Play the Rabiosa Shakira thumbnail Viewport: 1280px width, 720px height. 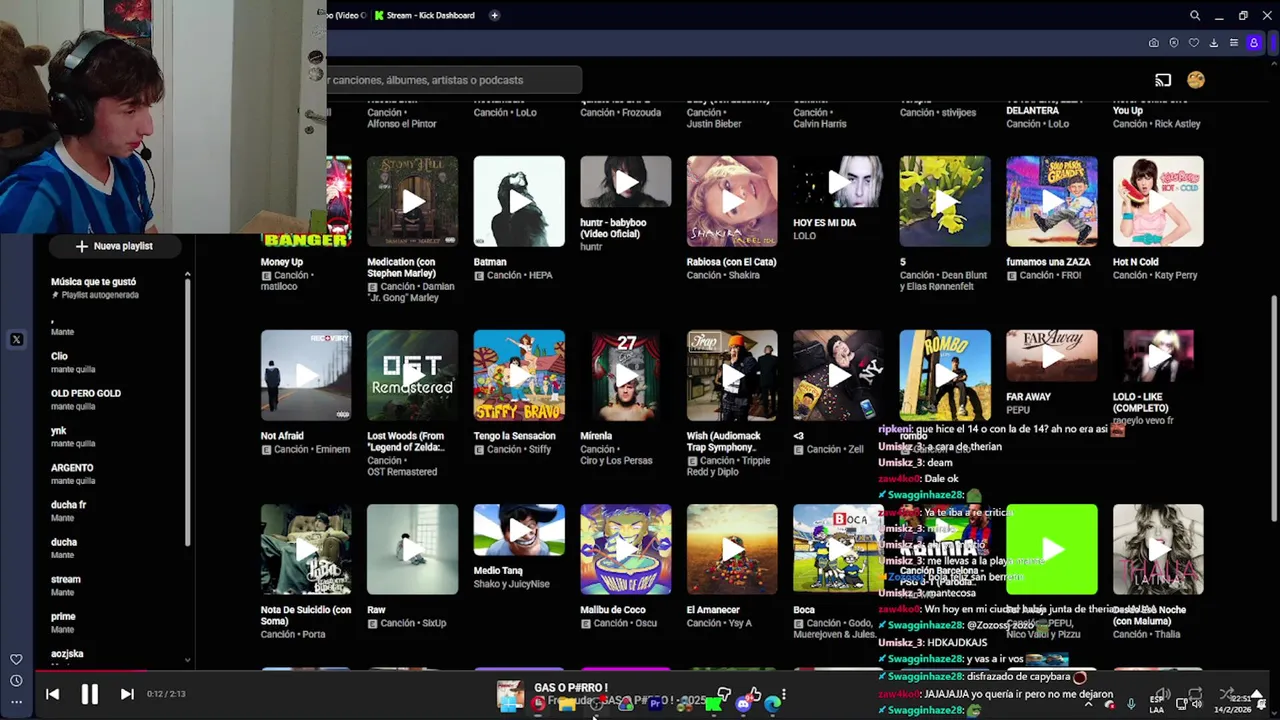click(x=732, y=201)
